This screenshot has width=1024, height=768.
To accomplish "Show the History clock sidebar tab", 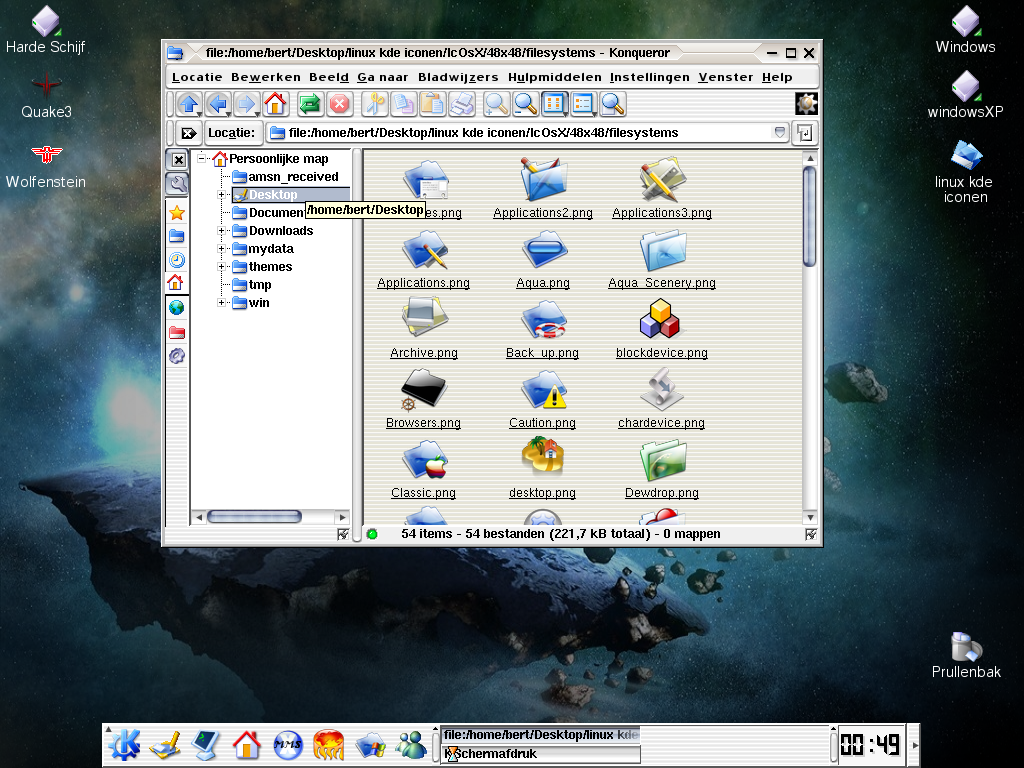I will 177,260.
